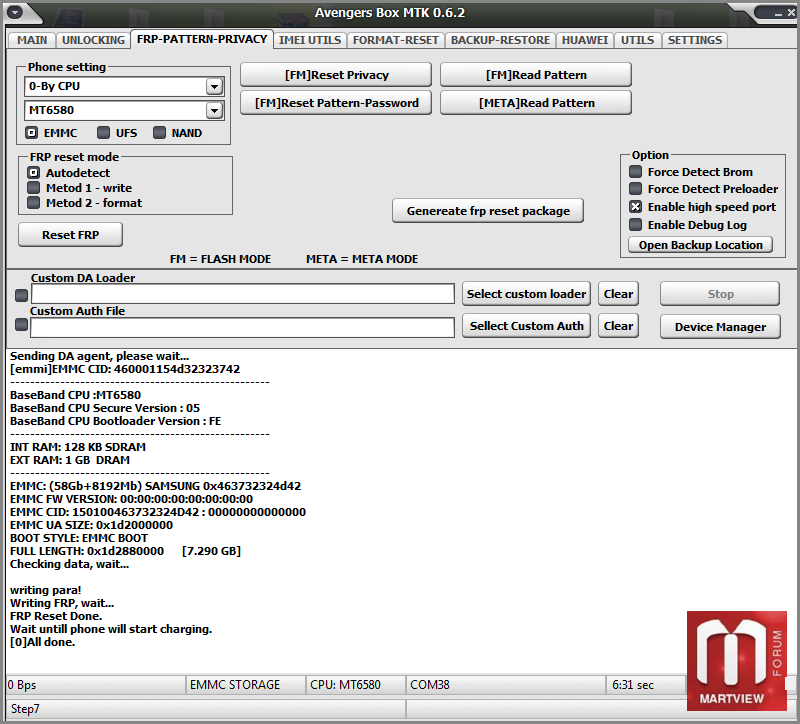Viewport: 800px width, 724px height.
Task: Open the FORMAT-RESET tab
Action: pos(395,40)
